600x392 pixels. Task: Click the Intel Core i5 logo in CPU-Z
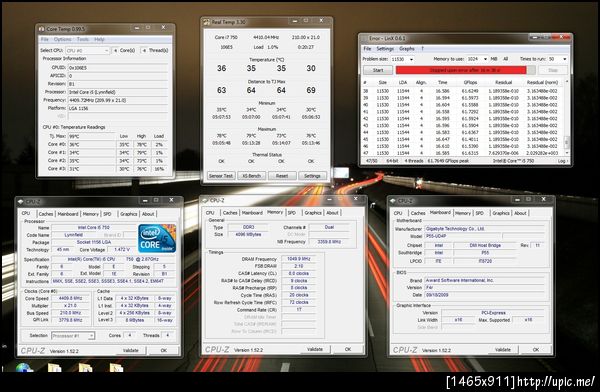[x=157, y=238]
